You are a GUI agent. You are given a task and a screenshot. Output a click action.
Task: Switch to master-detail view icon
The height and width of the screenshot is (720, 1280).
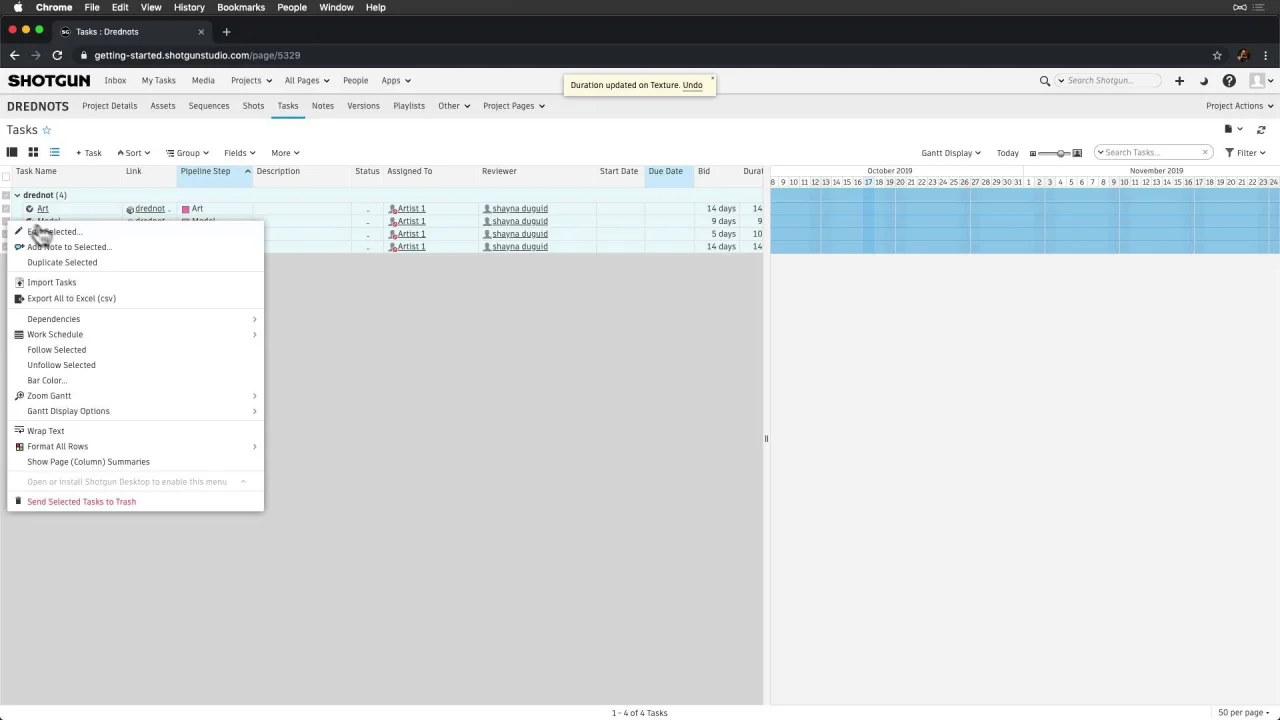(12, 152)
